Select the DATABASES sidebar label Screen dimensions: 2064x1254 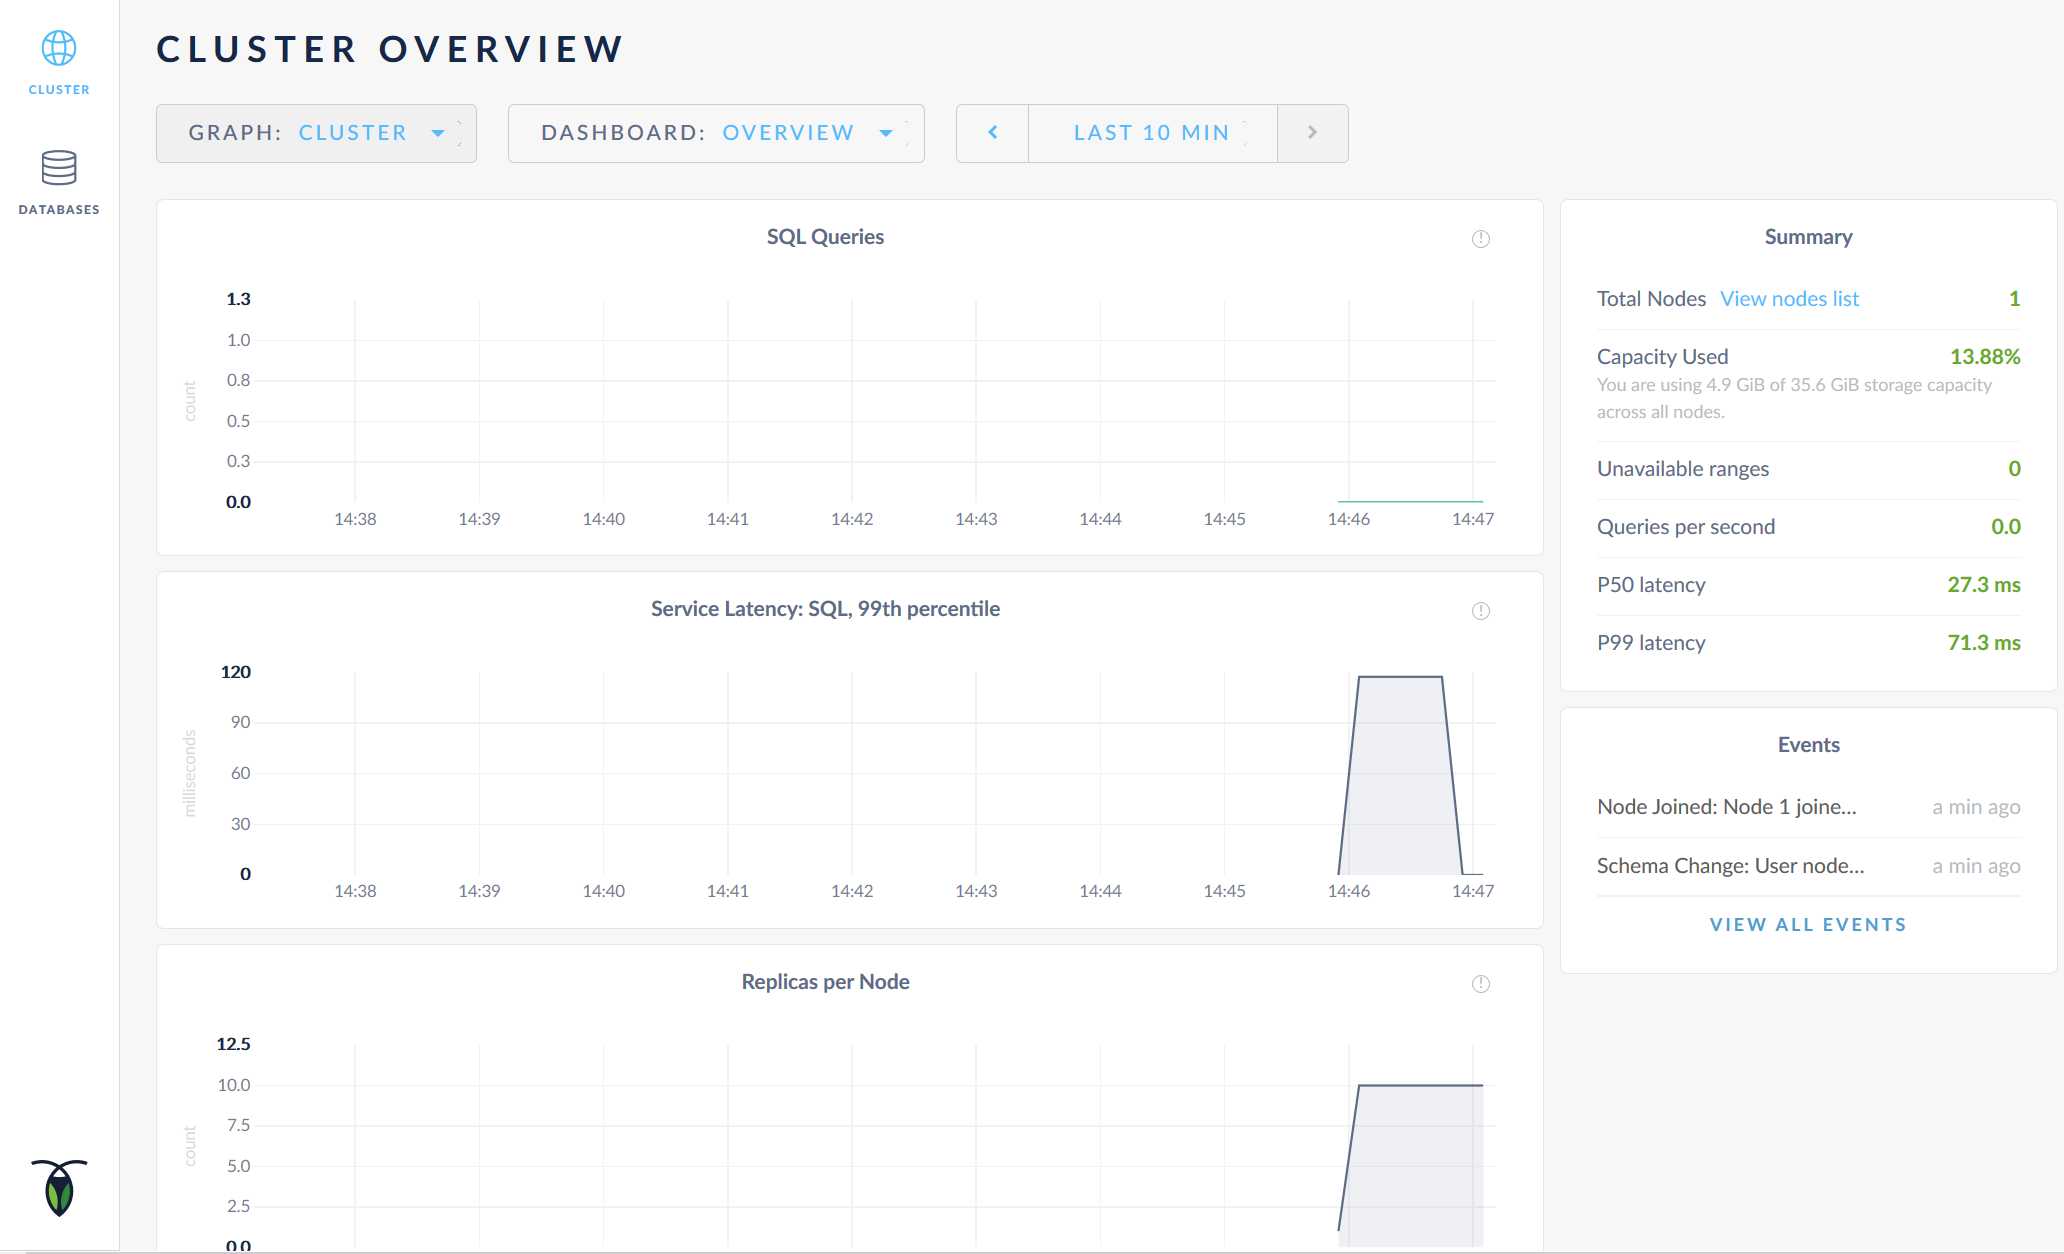pyautogui.click(x=59, y=209)
